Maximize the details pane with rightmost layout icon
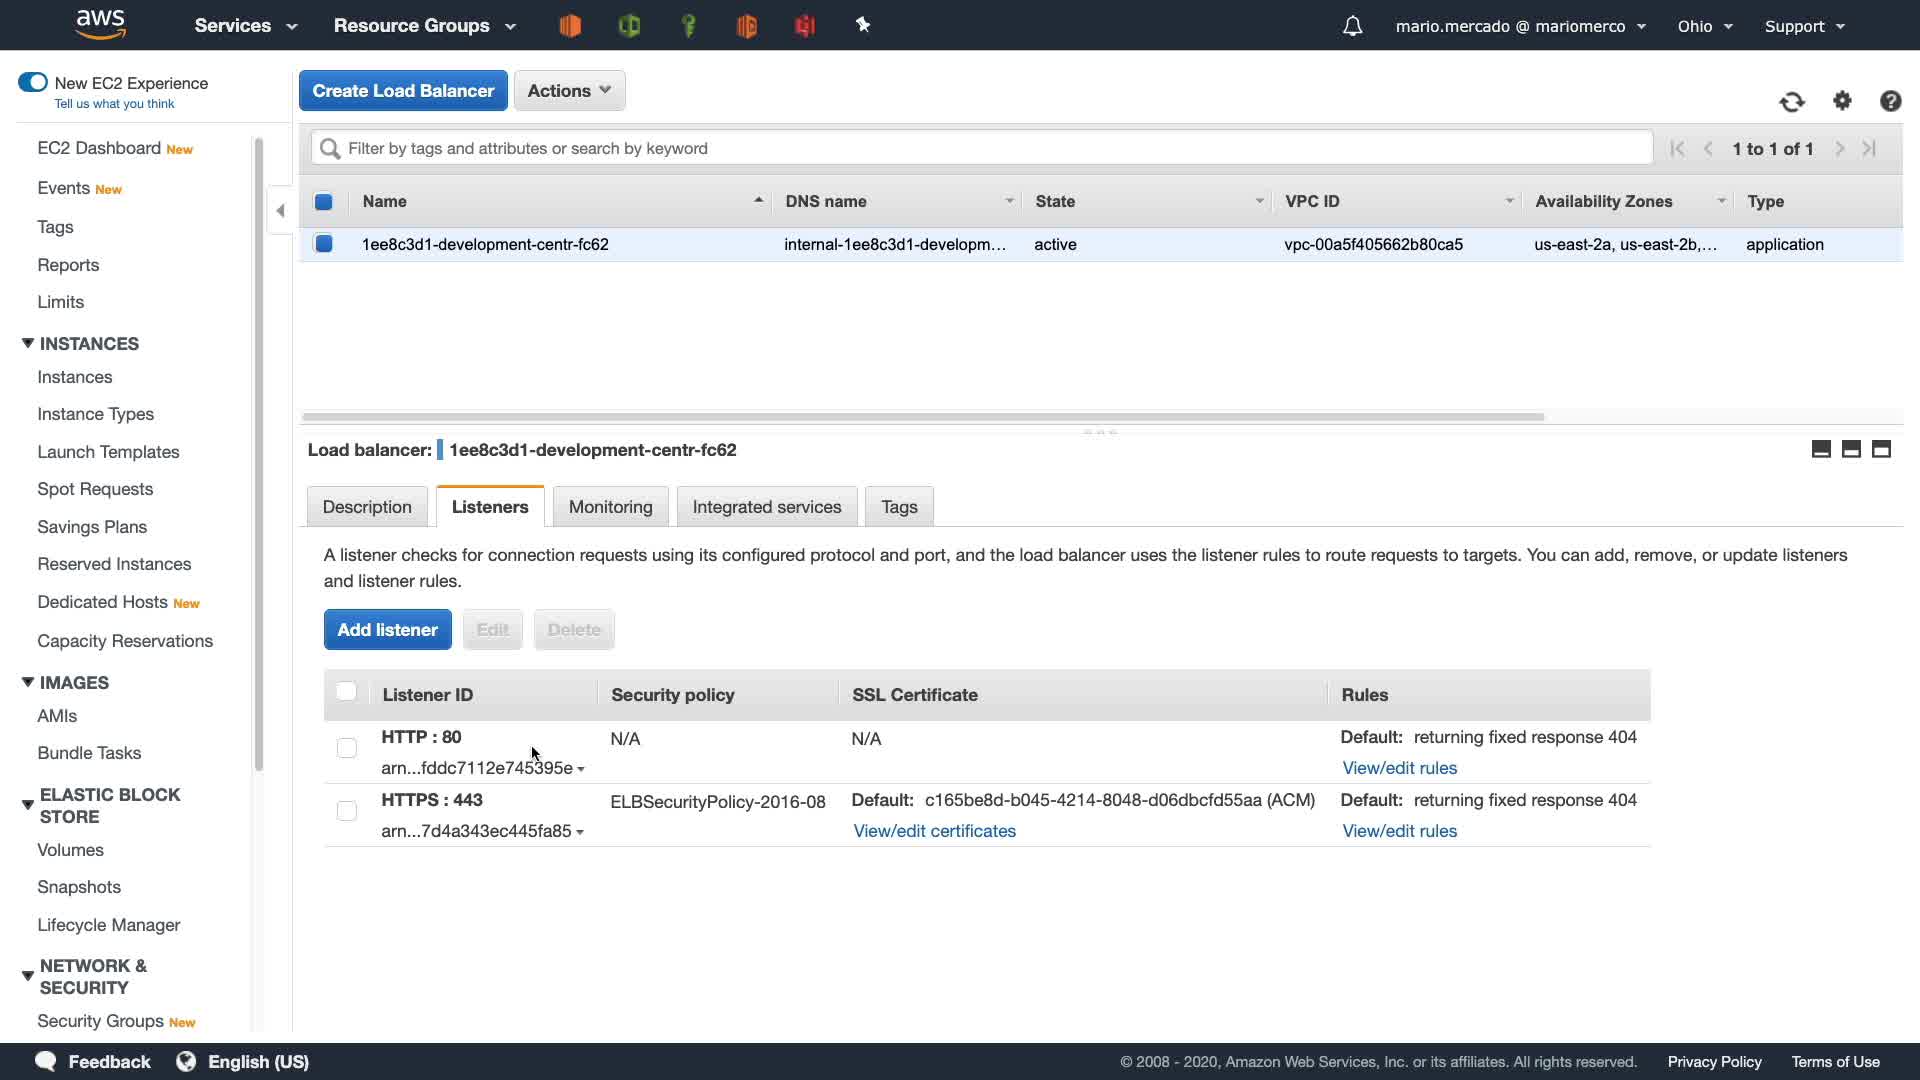The width and height of the screenshot is (1920, 1080). click(x=1881, y=449)
